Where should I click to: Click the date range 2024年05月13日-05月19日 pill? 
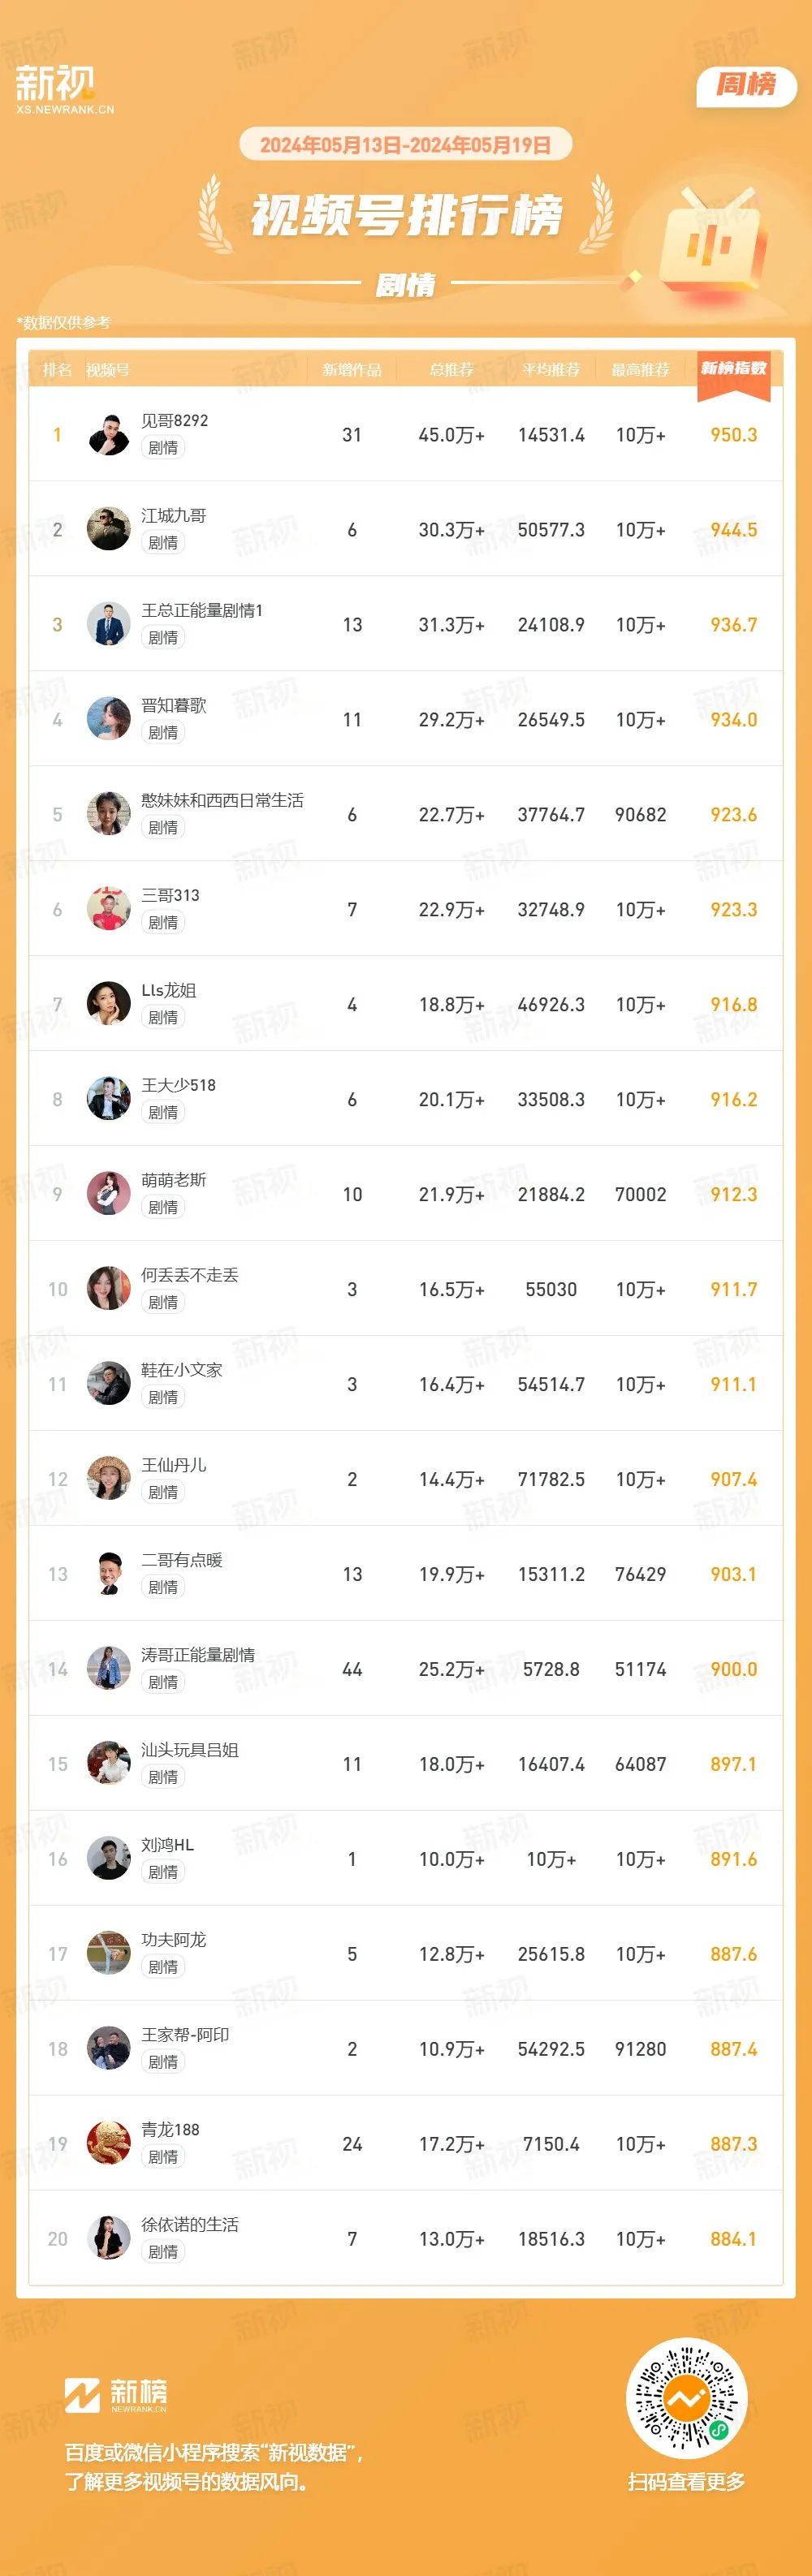pyautogui.click(x=405, y=145)
